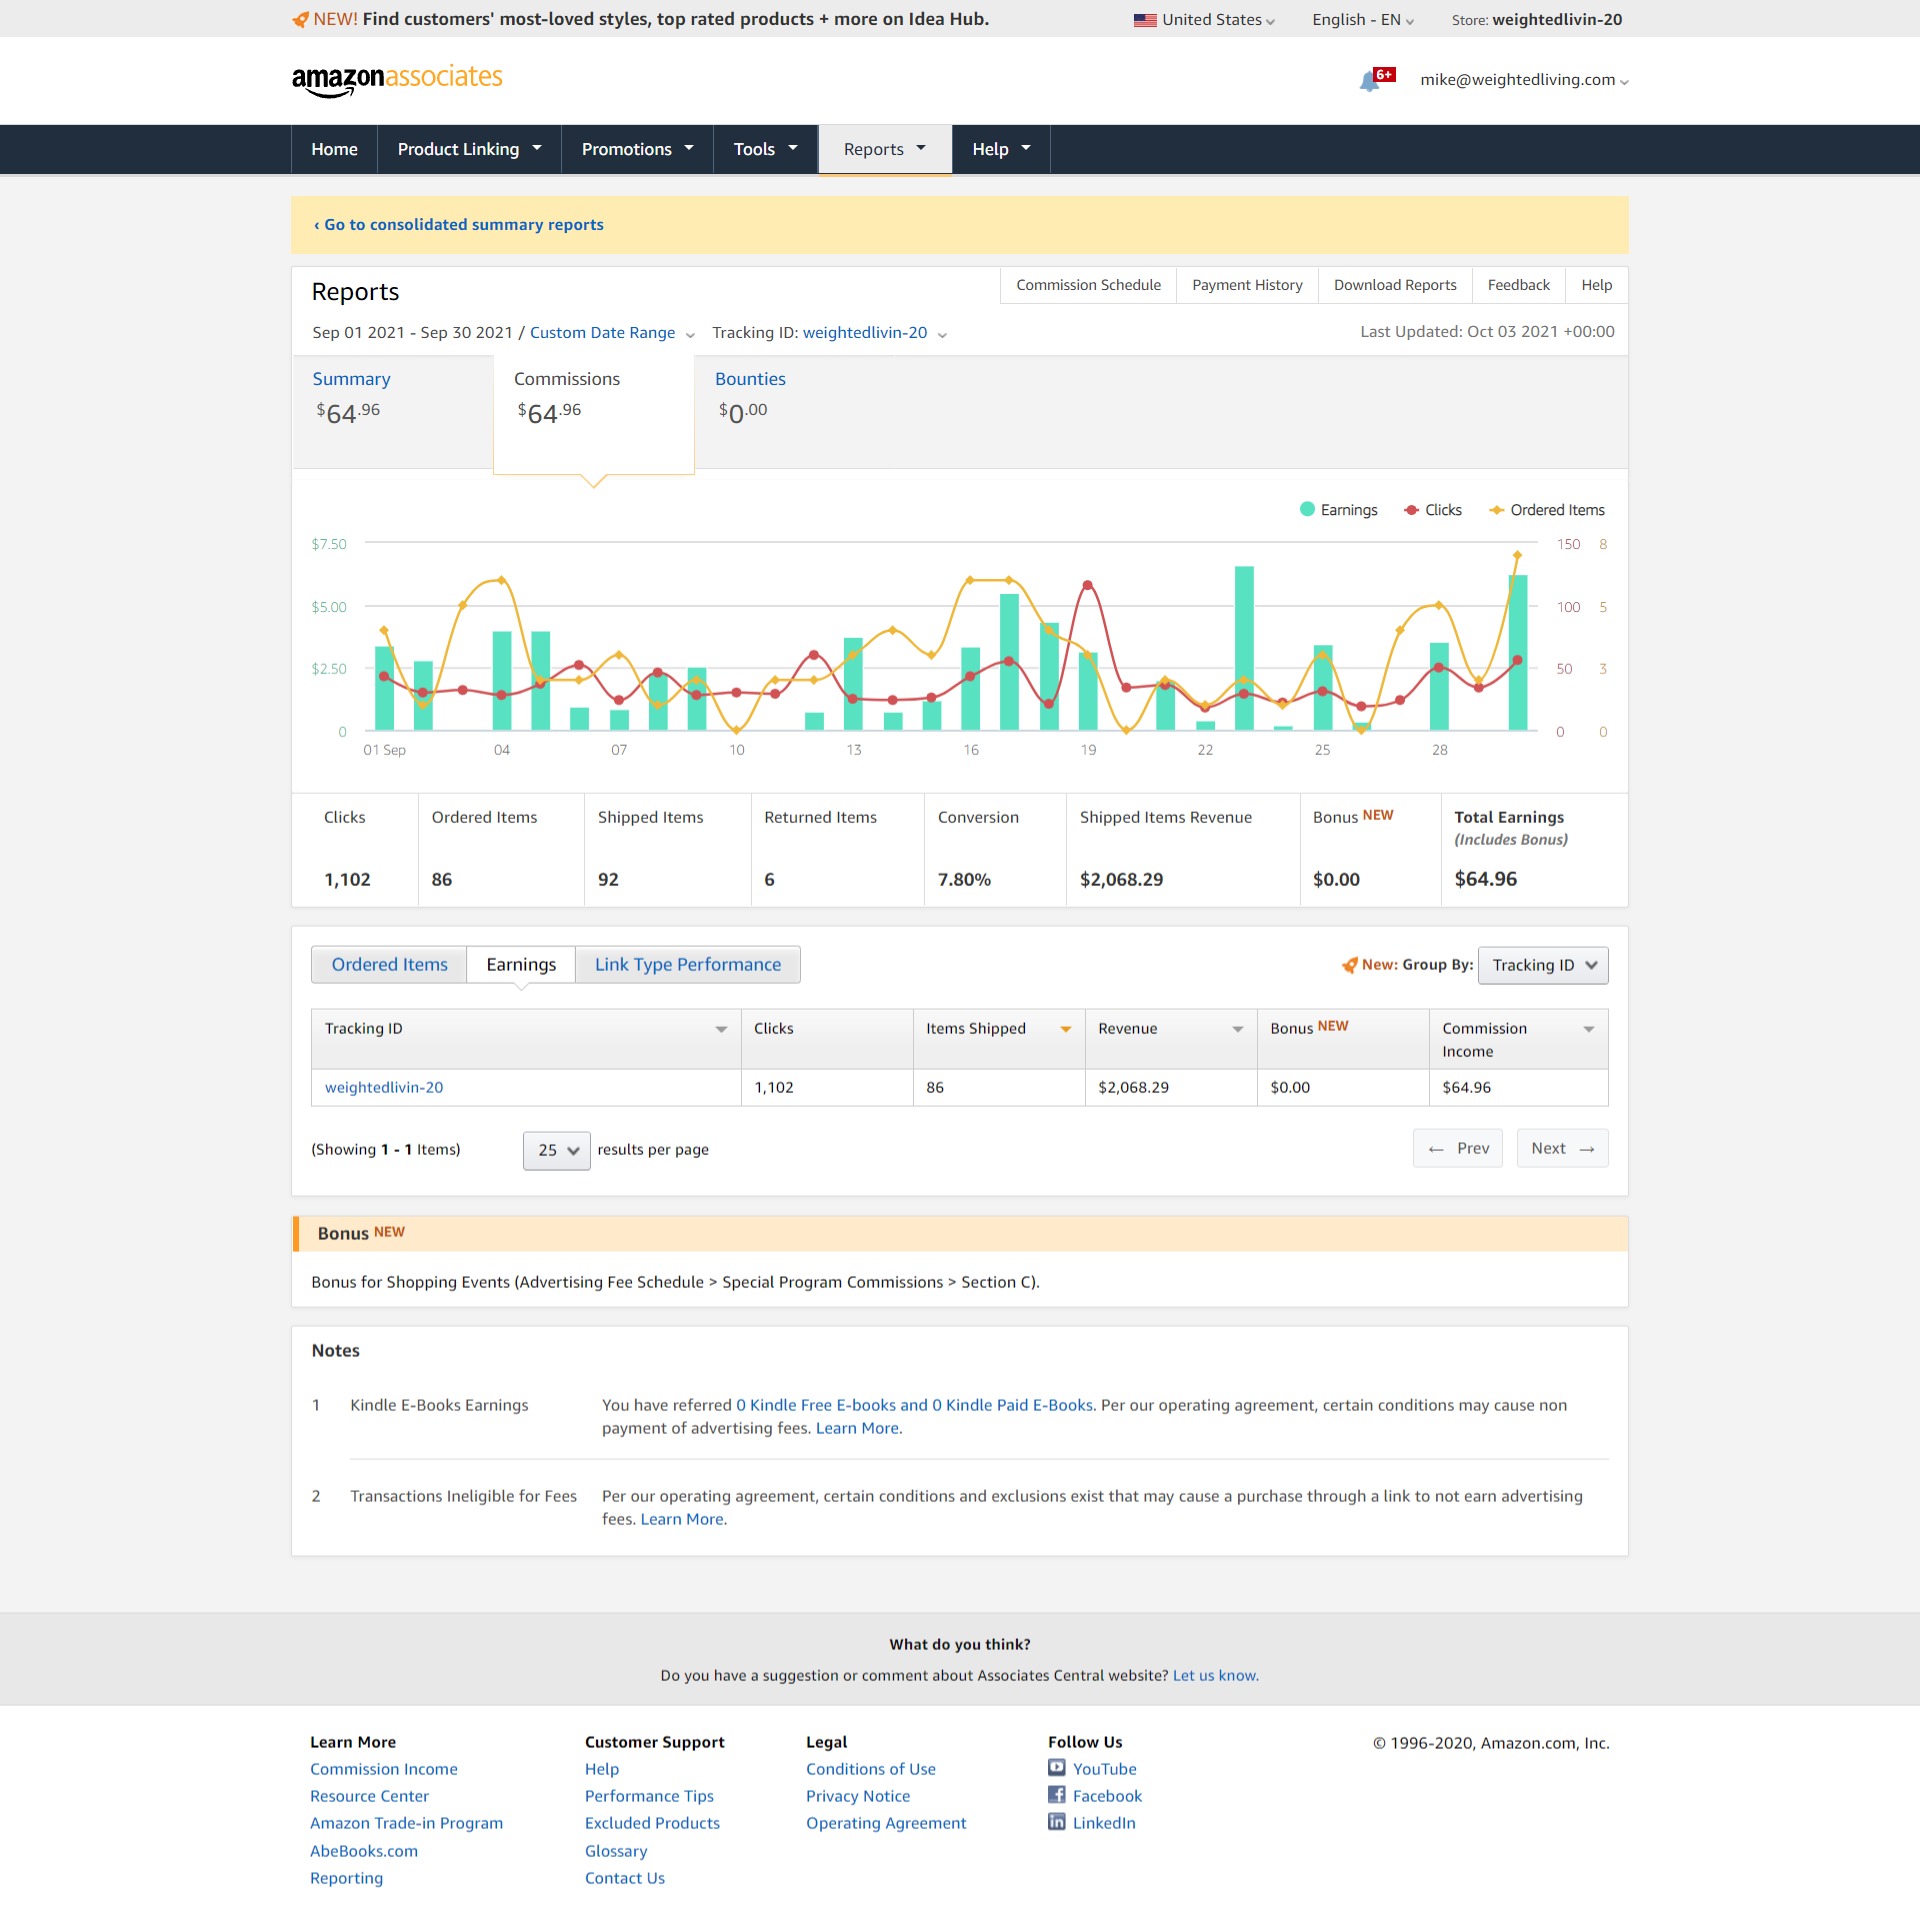Open the Product Linking menu
Screen dimensions: 1920x1932
click(x=469, y=149)
